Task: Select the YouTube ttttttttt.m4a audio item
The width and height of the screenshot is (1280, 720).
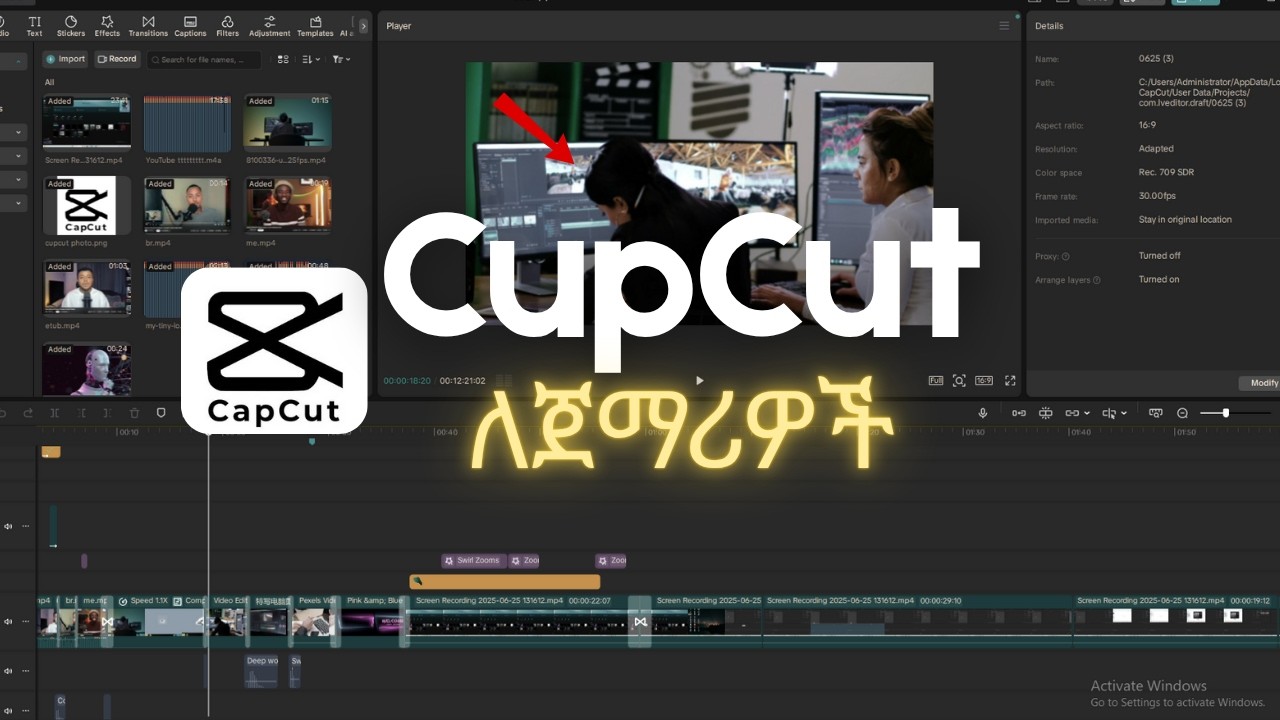Action: (x=187, y=123)
